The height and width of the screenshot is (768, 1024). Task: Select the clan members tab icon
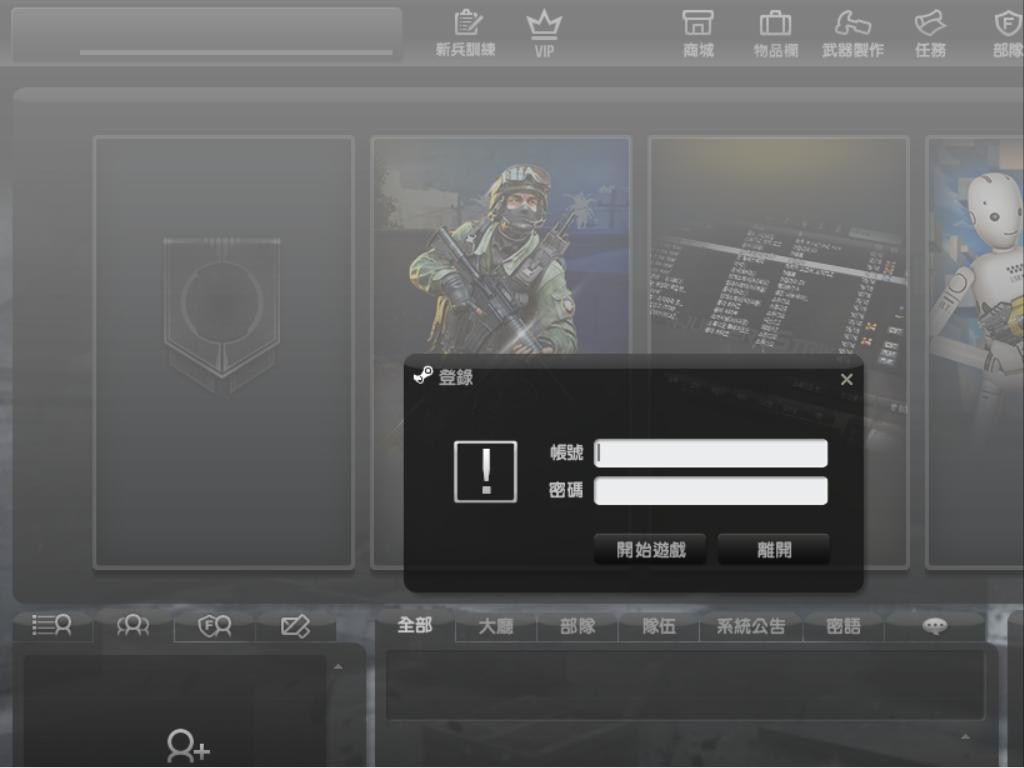click(x=215, y=626)
